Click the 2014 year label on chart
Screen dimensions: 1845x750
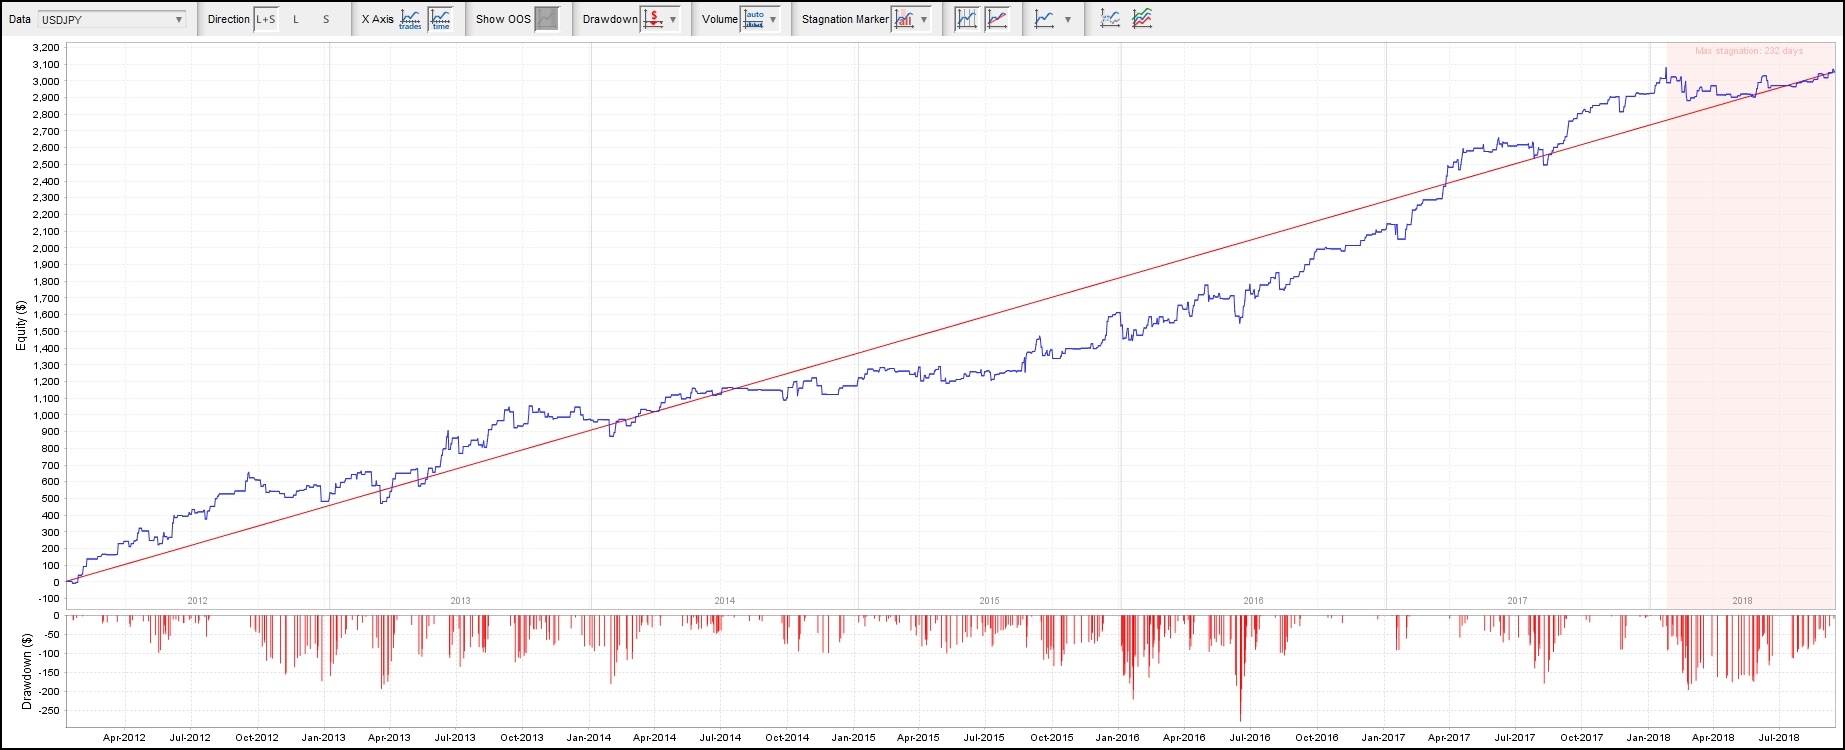725,601
